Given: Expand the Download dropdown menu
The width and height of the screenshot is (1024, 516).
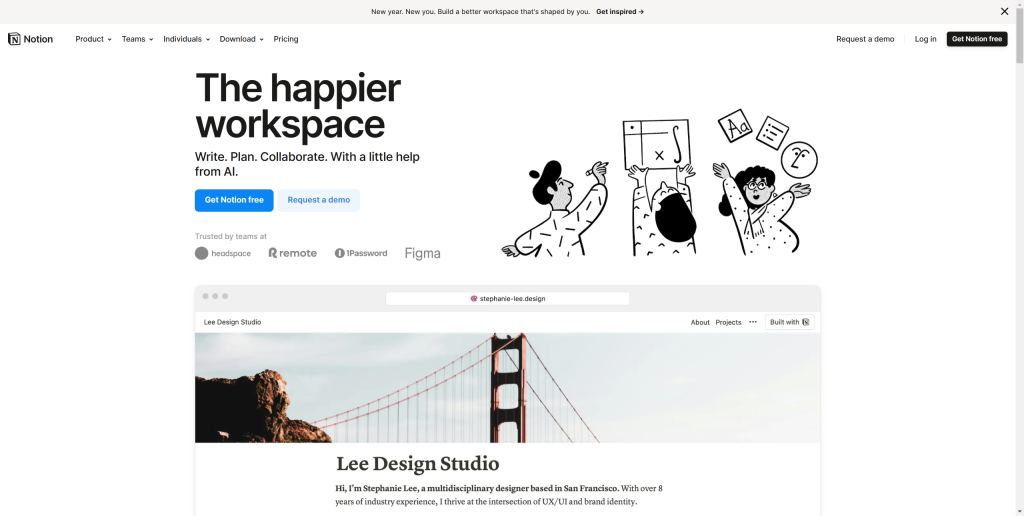Looking at the screenshot, I should [x=242, y=39].
